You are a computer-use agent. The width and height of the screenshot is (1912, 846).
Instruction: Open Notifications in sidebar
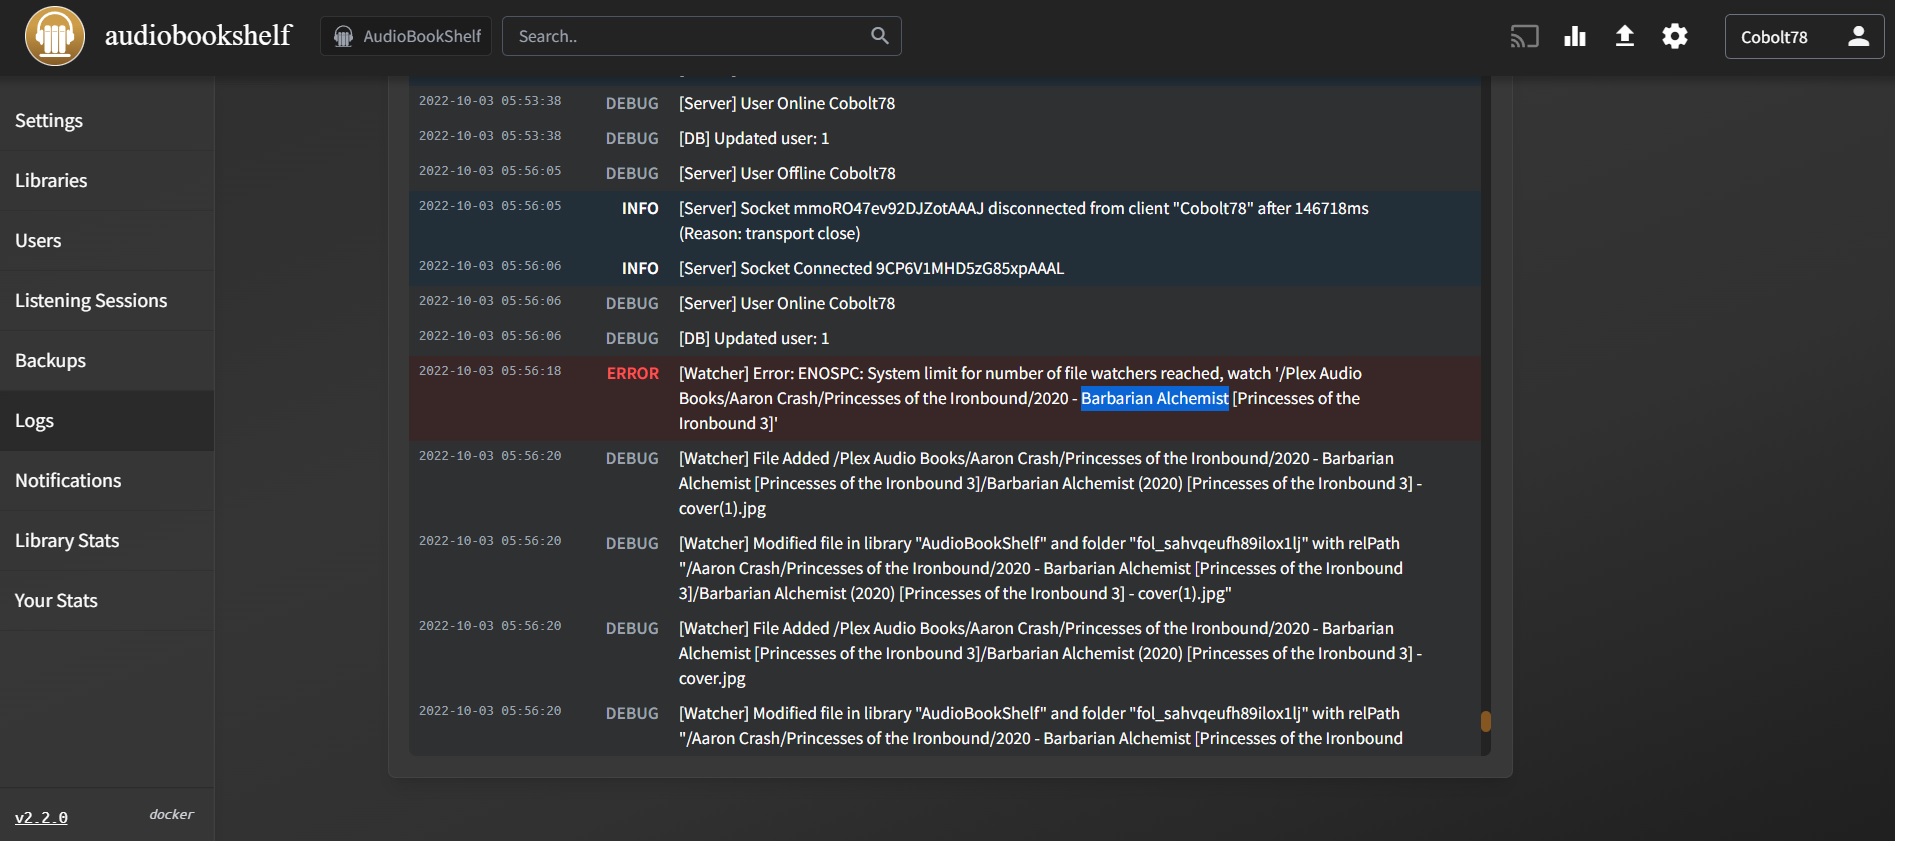click(x=106, y=481)
